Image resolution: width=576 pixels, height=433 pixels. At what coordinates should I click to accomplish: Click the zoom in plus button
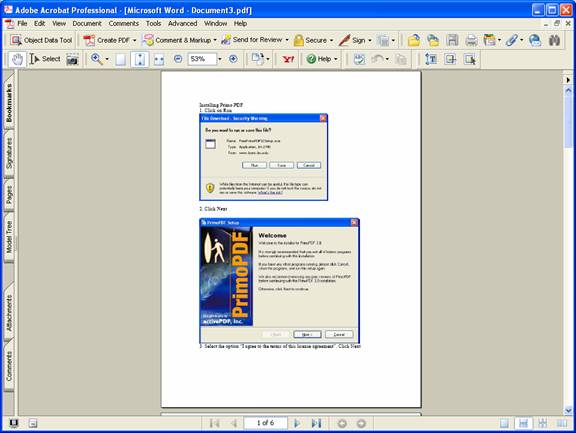point(233,59)
